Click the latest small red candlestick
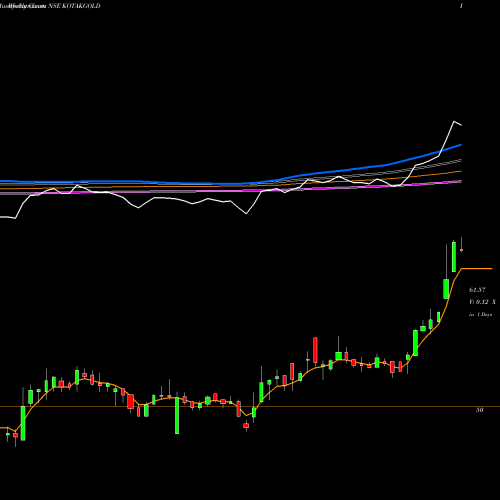 click(x=462, y=250)
